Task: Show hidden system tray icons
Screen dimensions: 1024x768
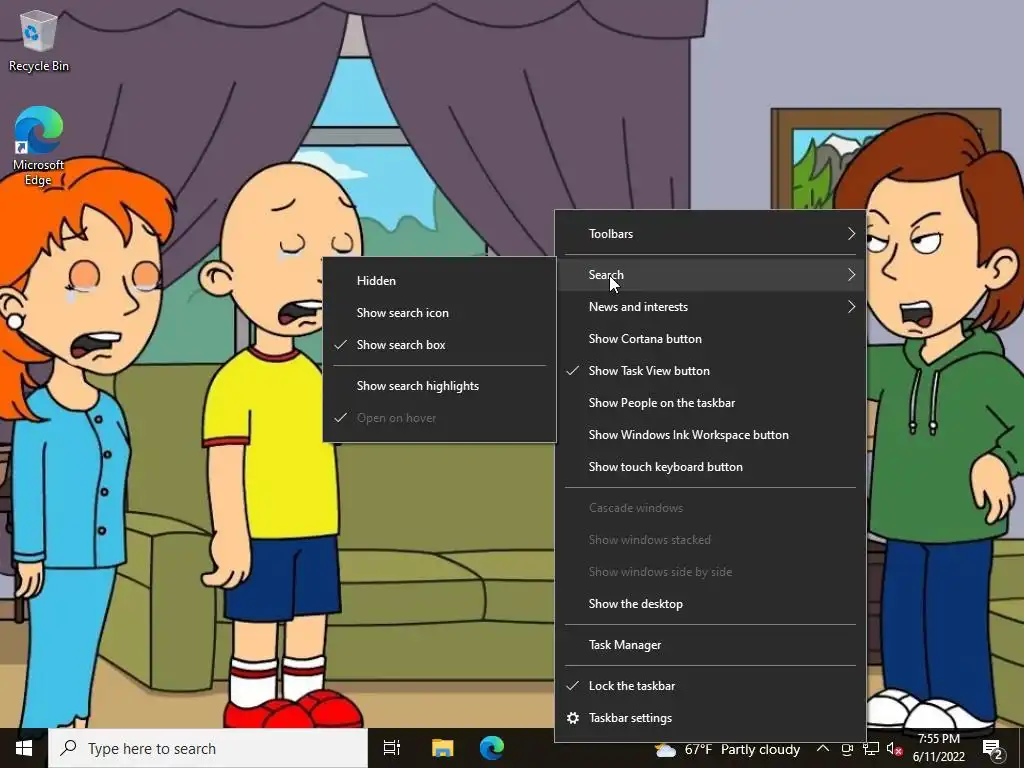Action: click(x=823, y=748)
